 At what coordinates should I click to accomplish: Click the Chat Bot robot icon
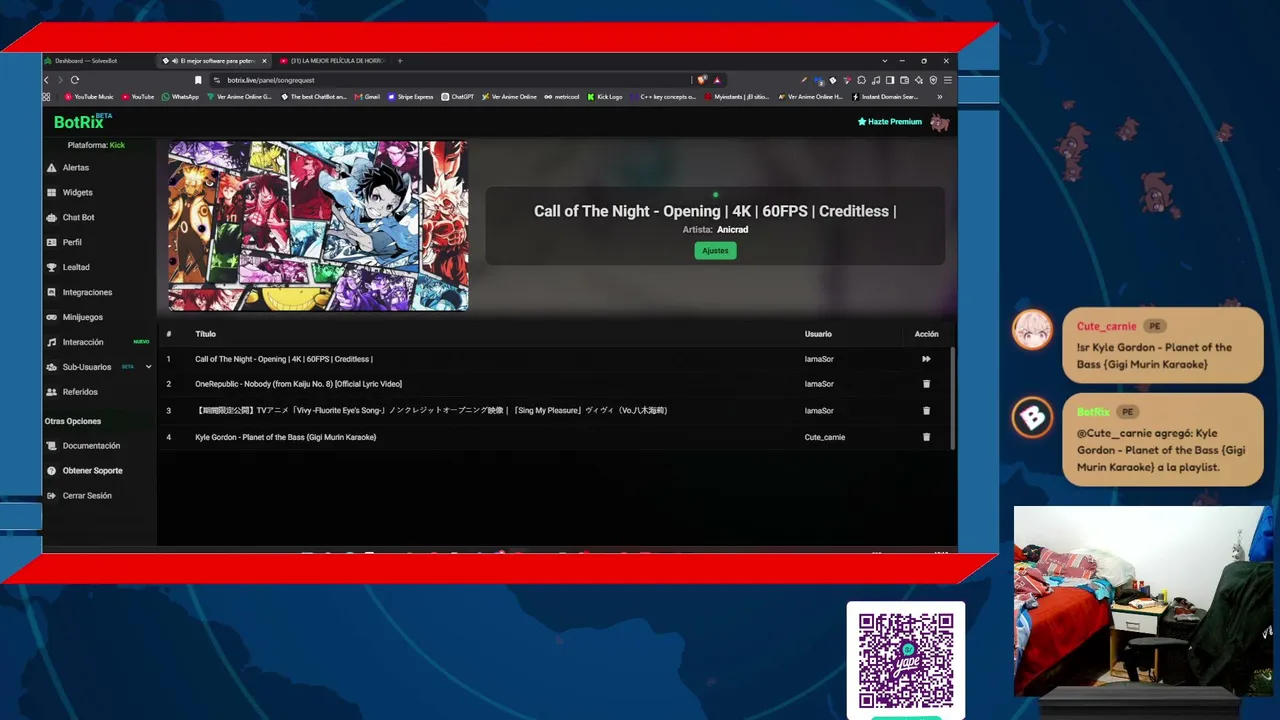coord(52,218)
